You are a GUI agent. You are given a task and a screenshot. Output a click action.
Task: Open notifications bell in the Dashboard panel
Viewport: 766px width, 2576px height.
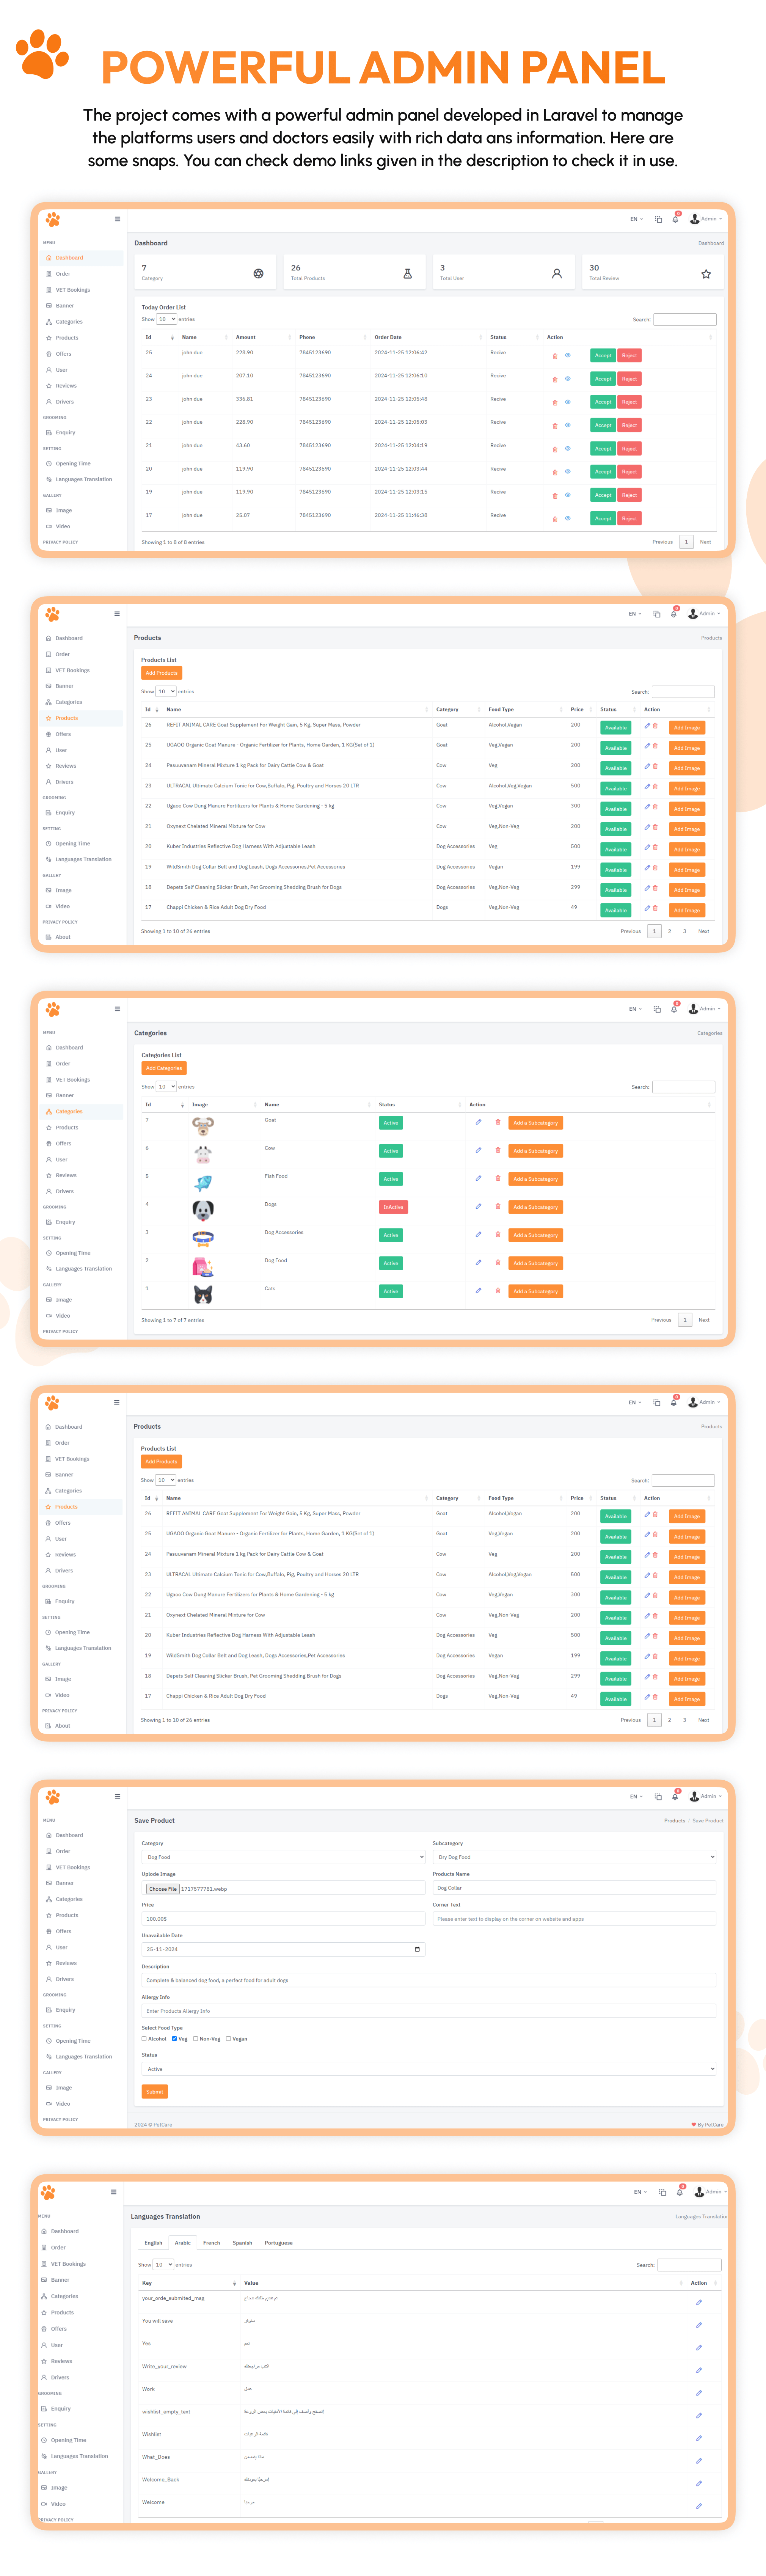675,219
